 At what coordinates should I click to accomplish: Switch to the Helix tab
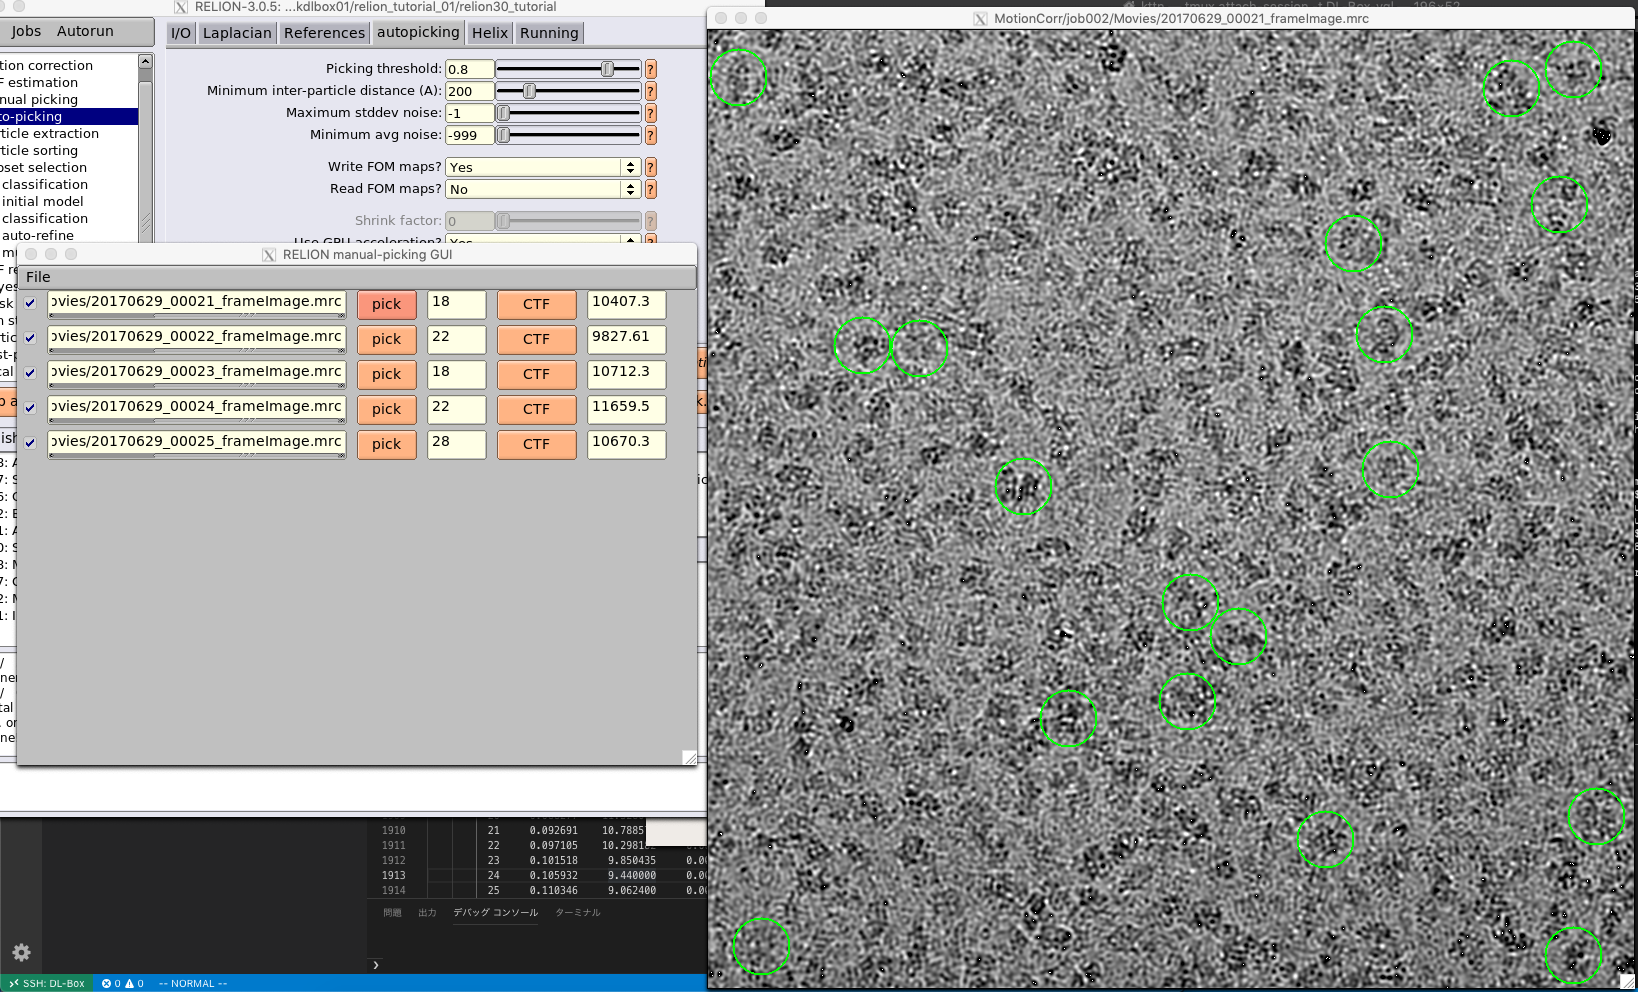coord(490,33)
